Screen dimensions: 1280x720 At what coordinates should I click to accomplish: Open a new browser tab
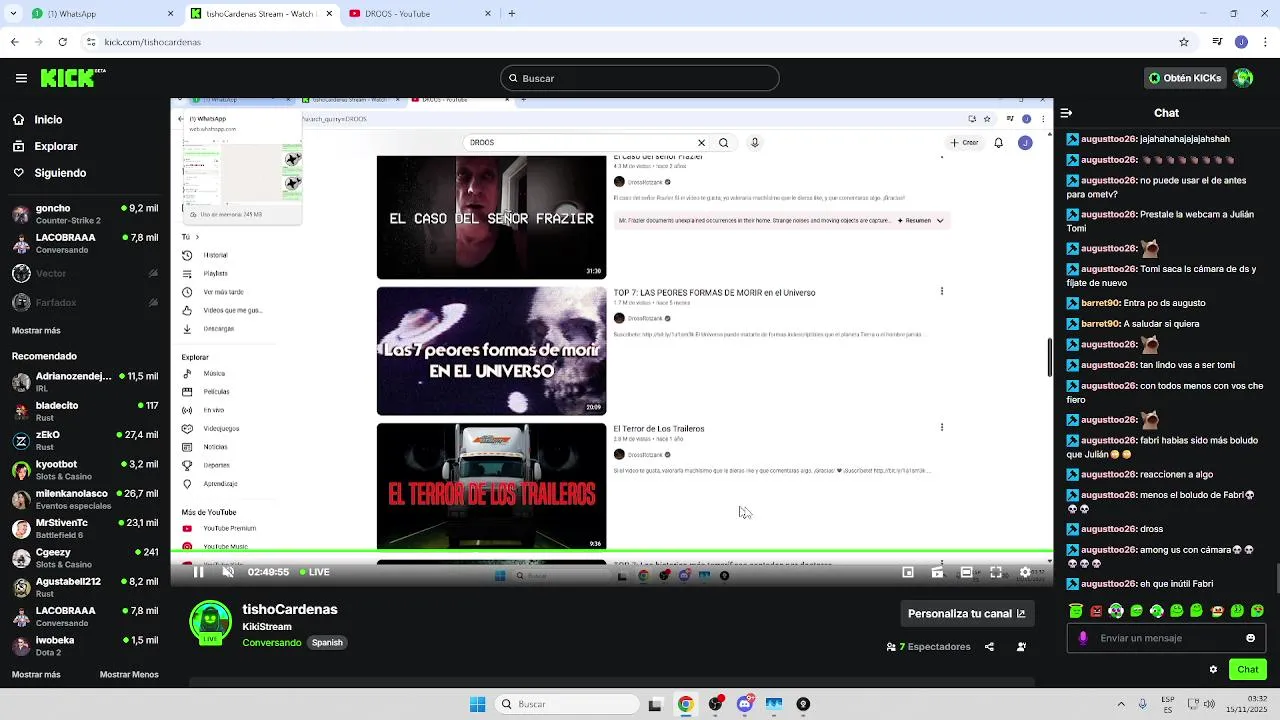tap(512, 14)
